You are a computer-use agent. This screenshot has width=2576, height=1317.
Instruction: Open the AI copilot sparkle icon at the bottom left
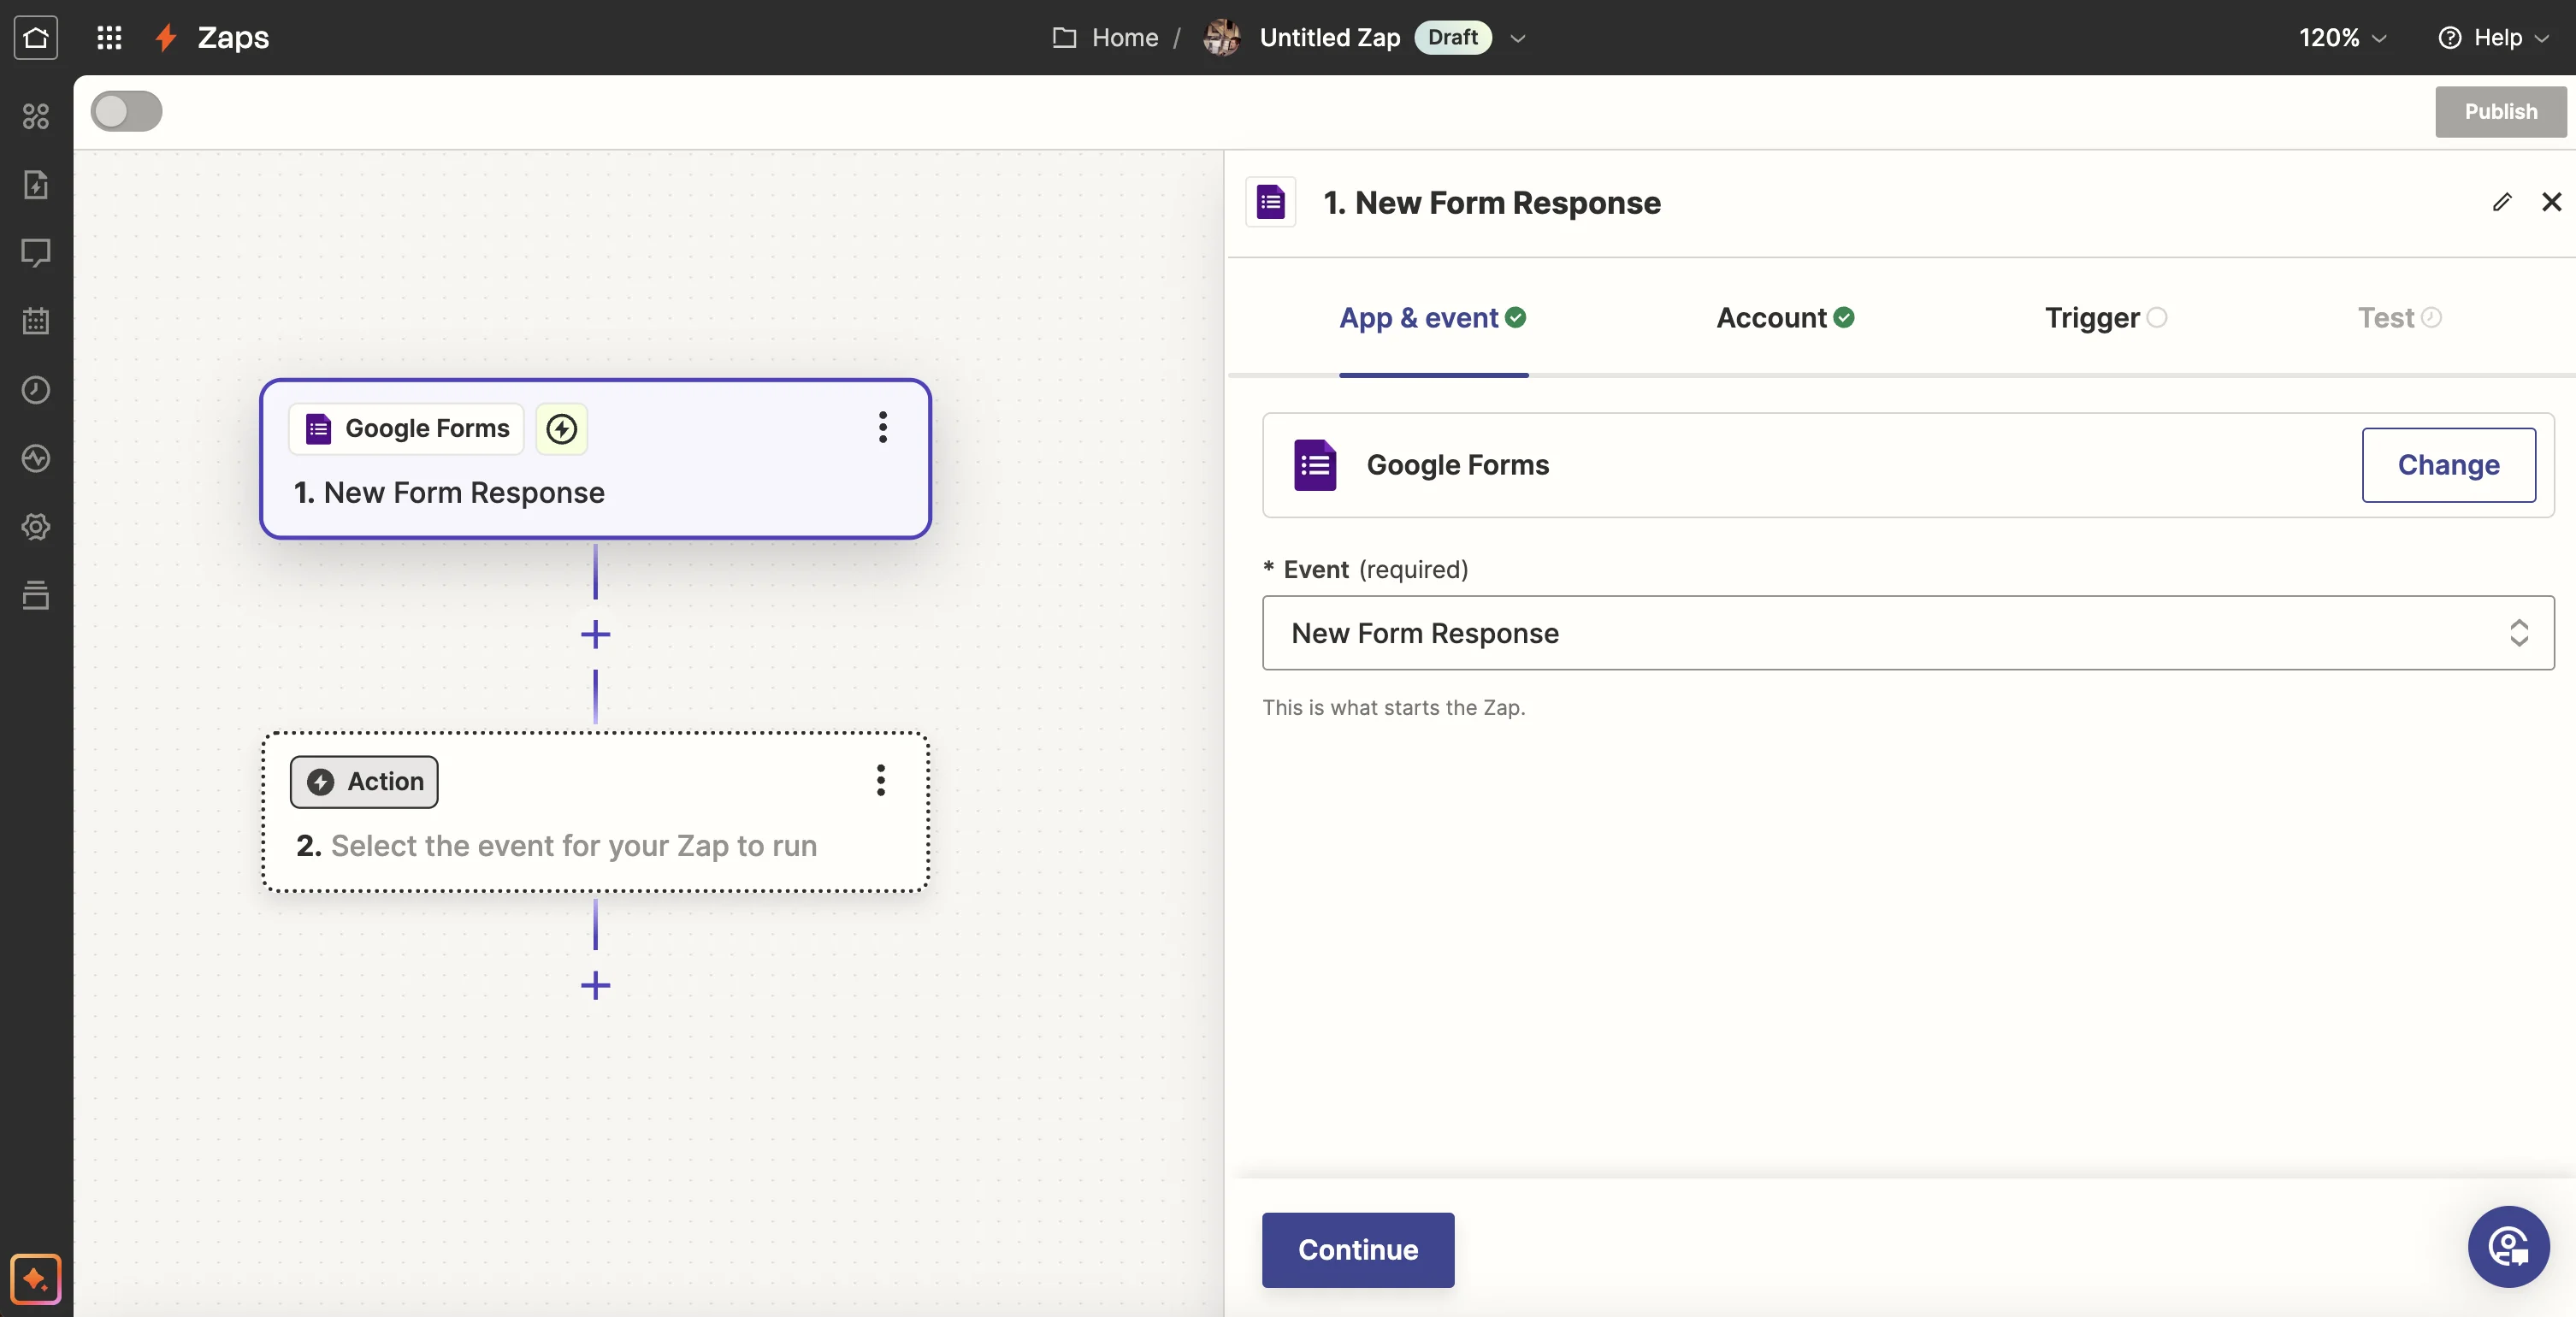pyautogui.click(x=36, y=1278)
